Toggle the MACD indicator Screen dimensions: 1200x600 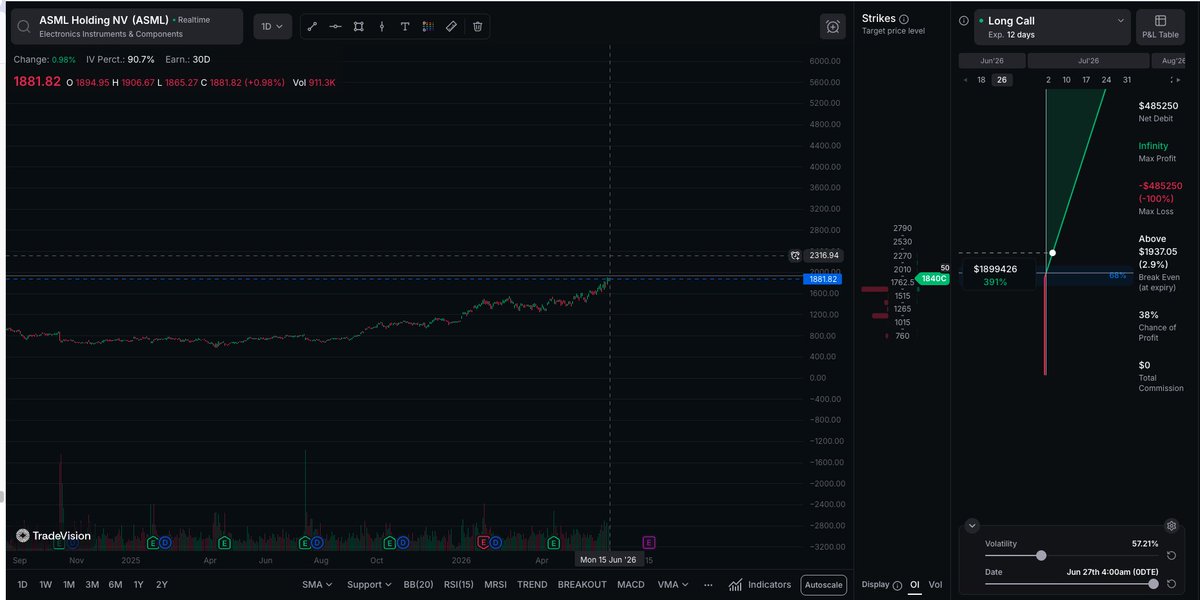click(631, 585)
